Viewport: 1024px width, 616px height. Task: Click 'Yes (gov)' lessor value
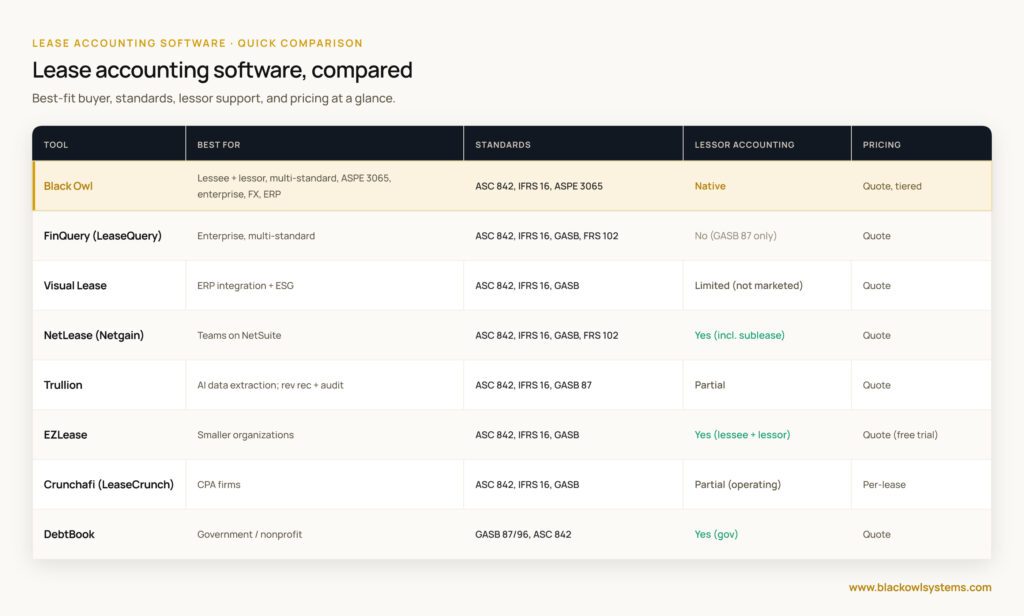[x=716, y=534]
